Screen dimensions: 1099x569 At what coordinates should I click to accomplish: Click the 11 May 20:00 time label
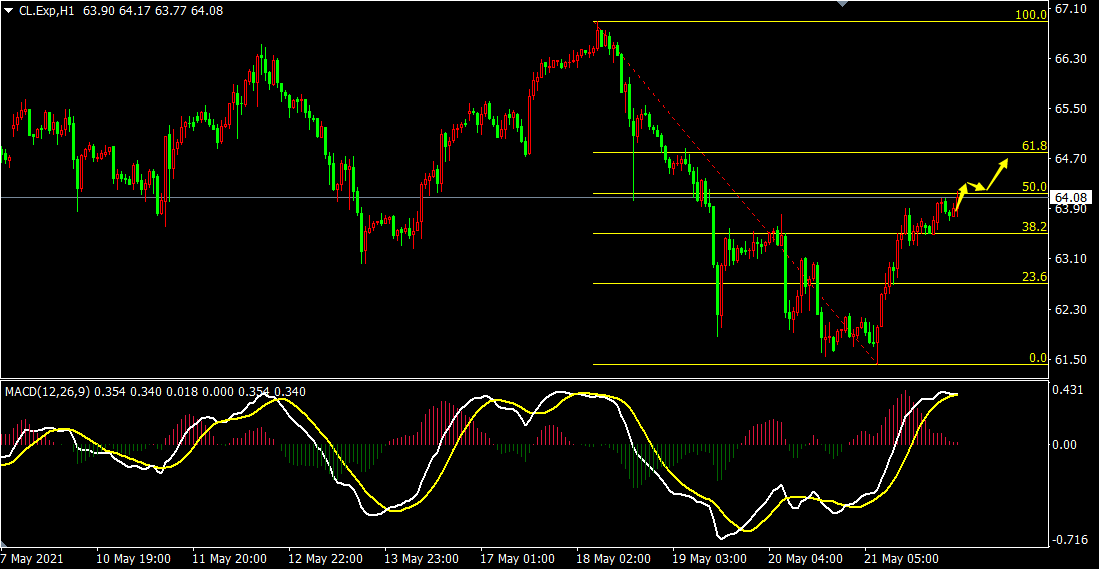[x=229, y=558]
